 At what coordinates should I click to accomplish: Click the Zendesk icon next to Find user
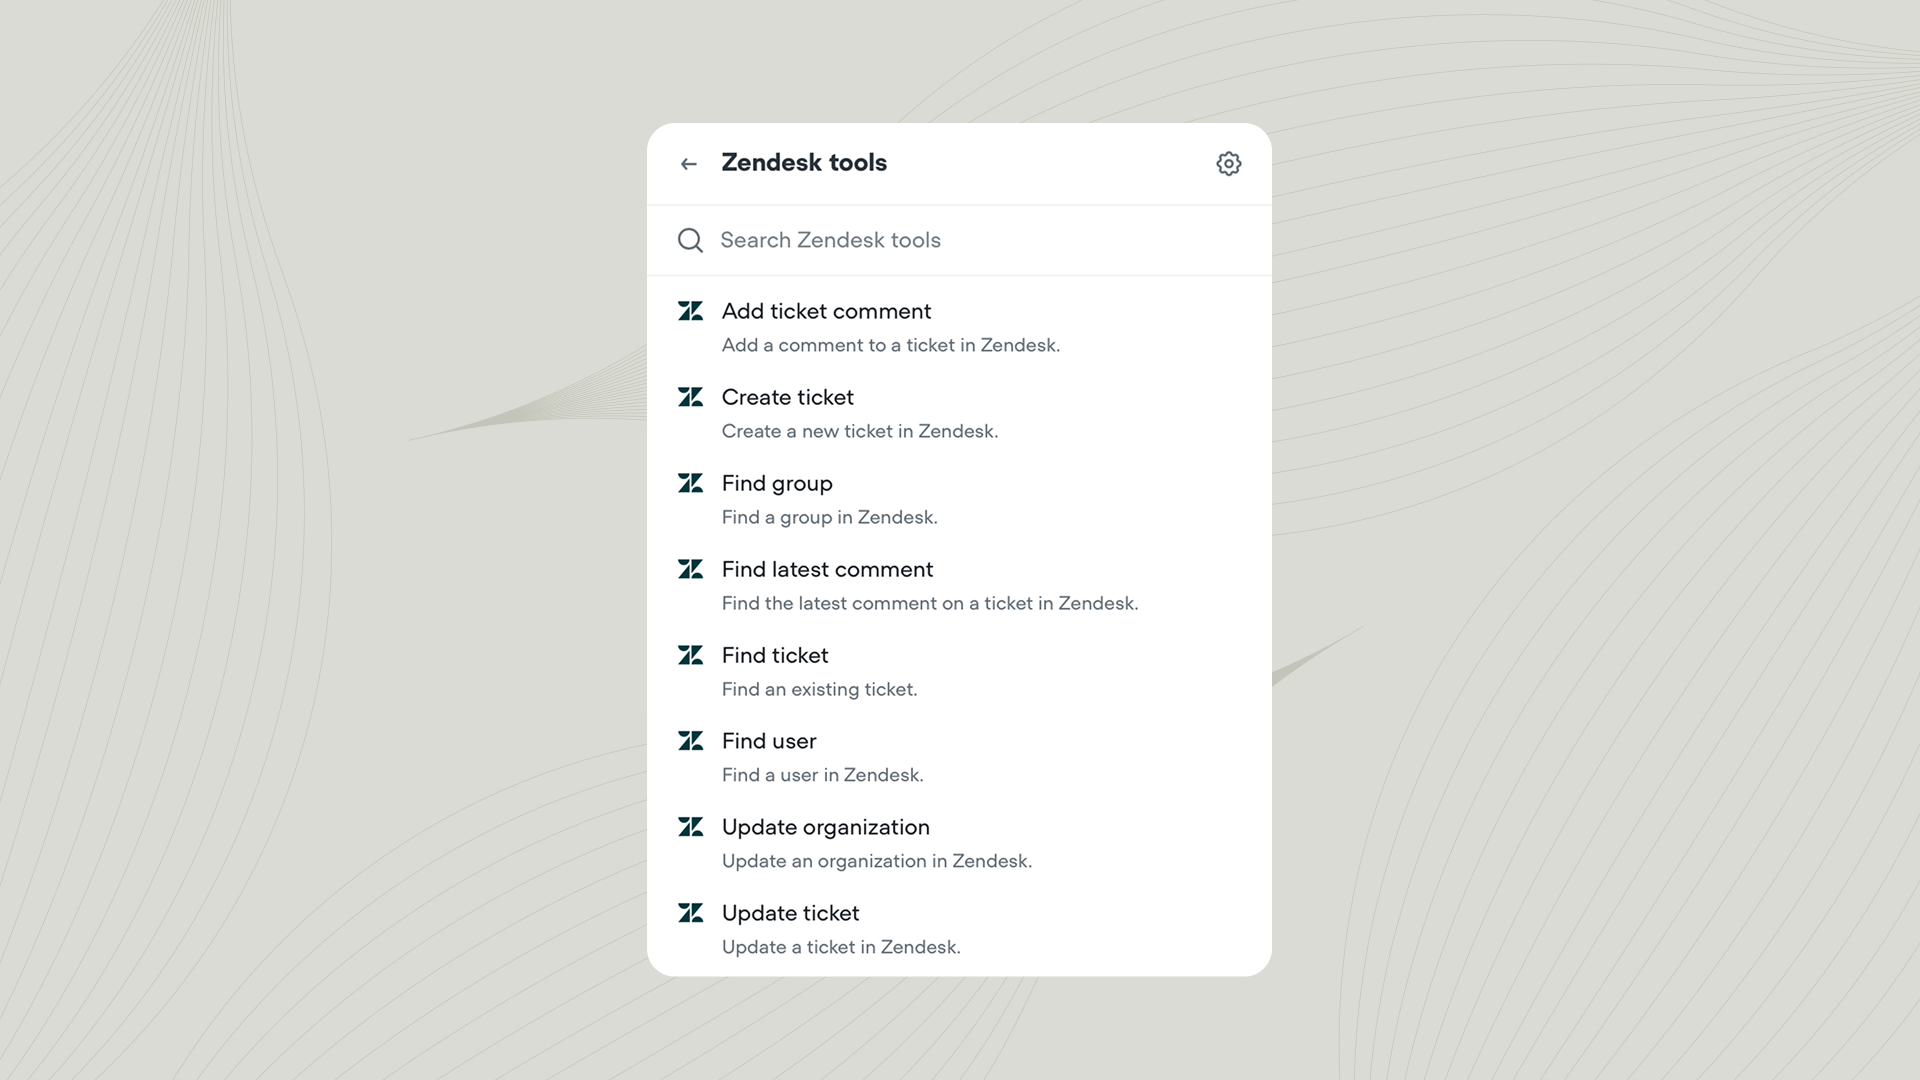point(692,741)
